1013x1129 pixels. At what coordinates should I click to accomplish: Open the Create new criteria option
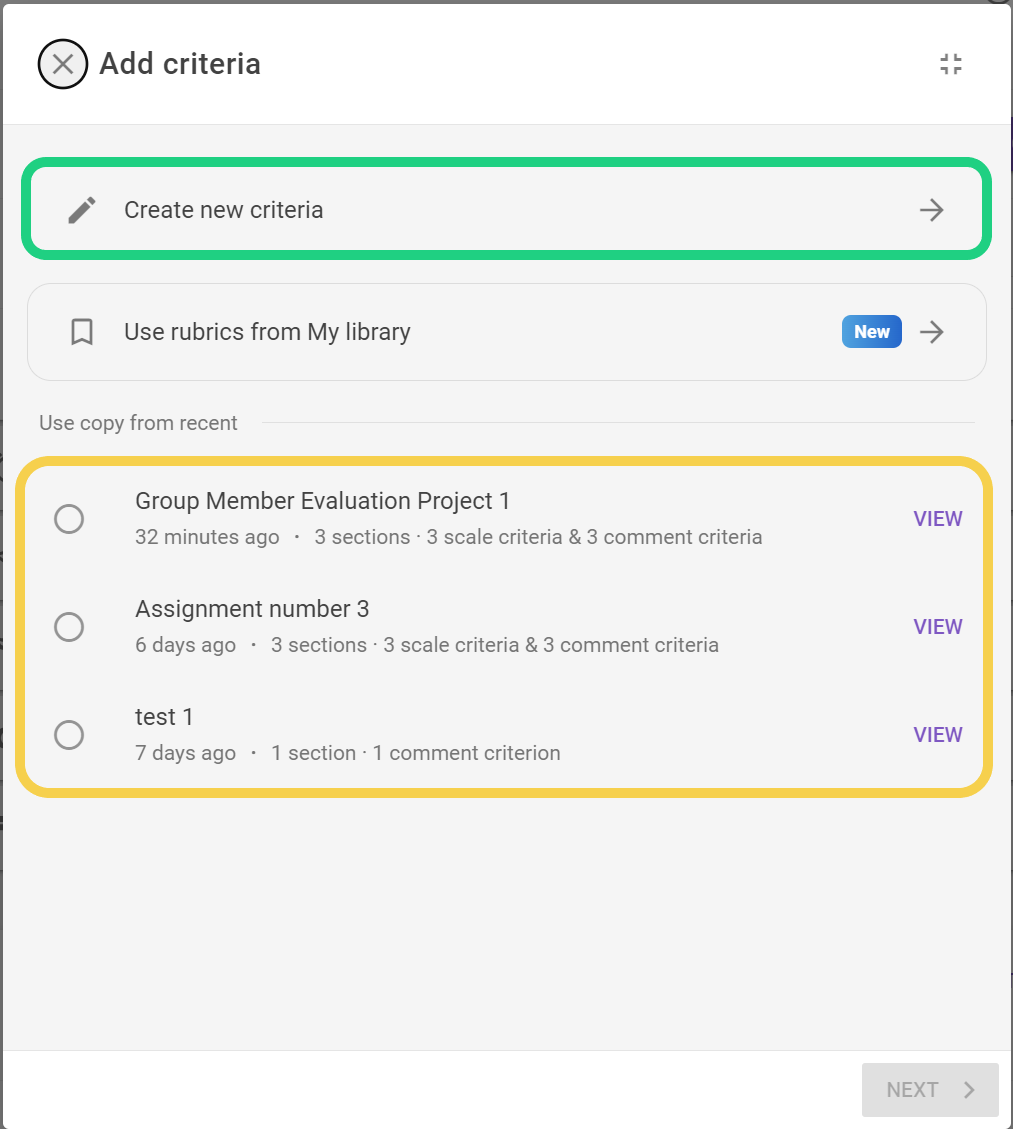[x=224, y=210]
